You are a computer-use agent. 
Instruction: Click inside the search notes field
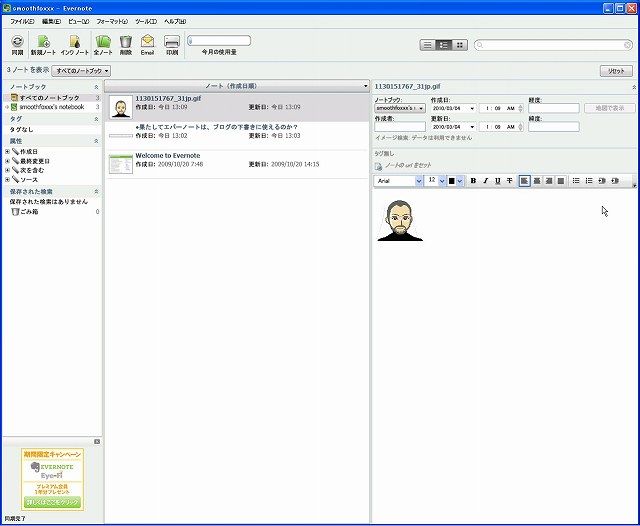(553, 45)
